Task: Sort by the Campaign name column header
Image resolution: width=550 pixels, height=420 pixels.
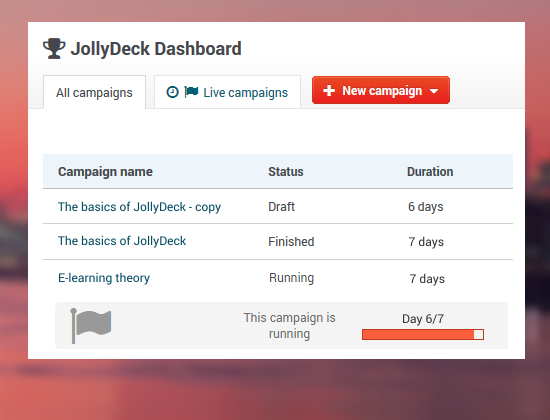Action: coord(105,172)
